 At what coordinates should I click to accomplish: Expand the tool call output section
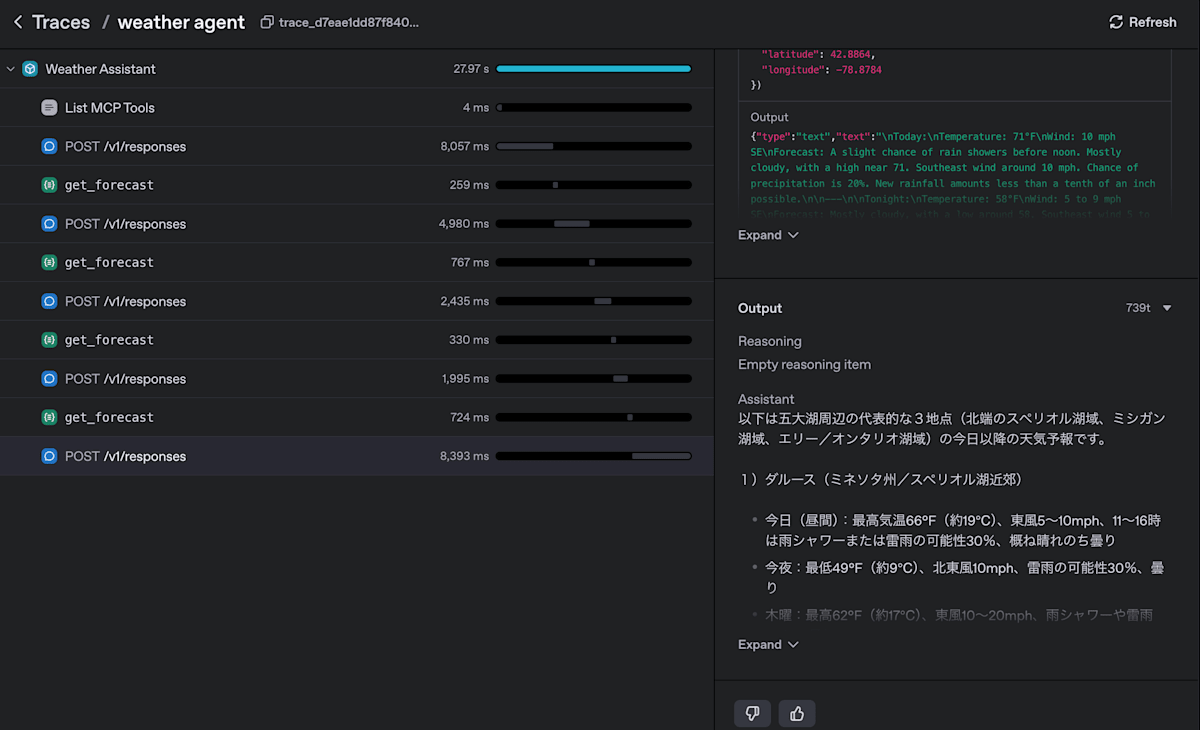768,235
